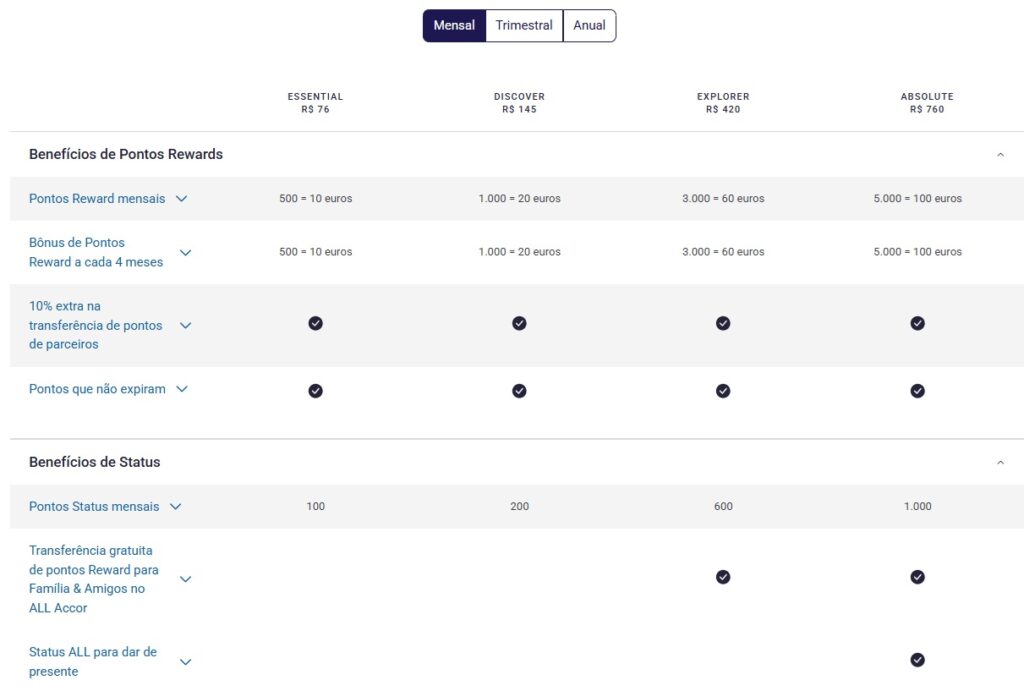Click Absolute checkmark for Status ALL presente

918,660
